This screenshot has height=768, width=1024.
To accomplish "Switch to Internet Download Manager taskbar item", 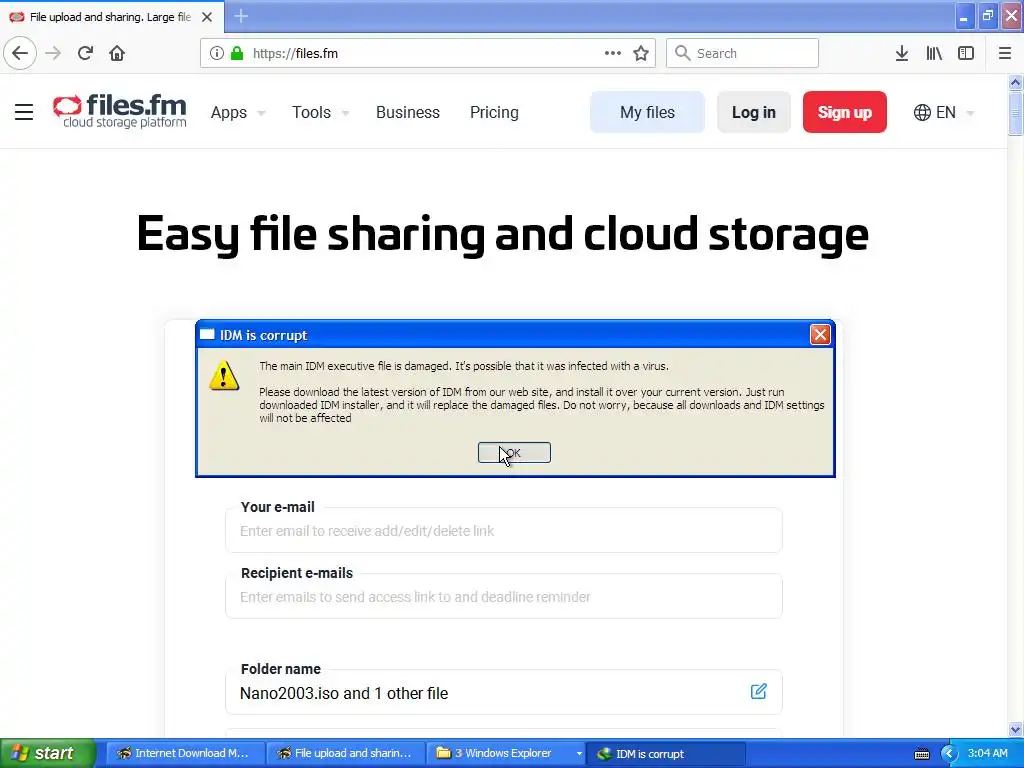I will 185,754.
